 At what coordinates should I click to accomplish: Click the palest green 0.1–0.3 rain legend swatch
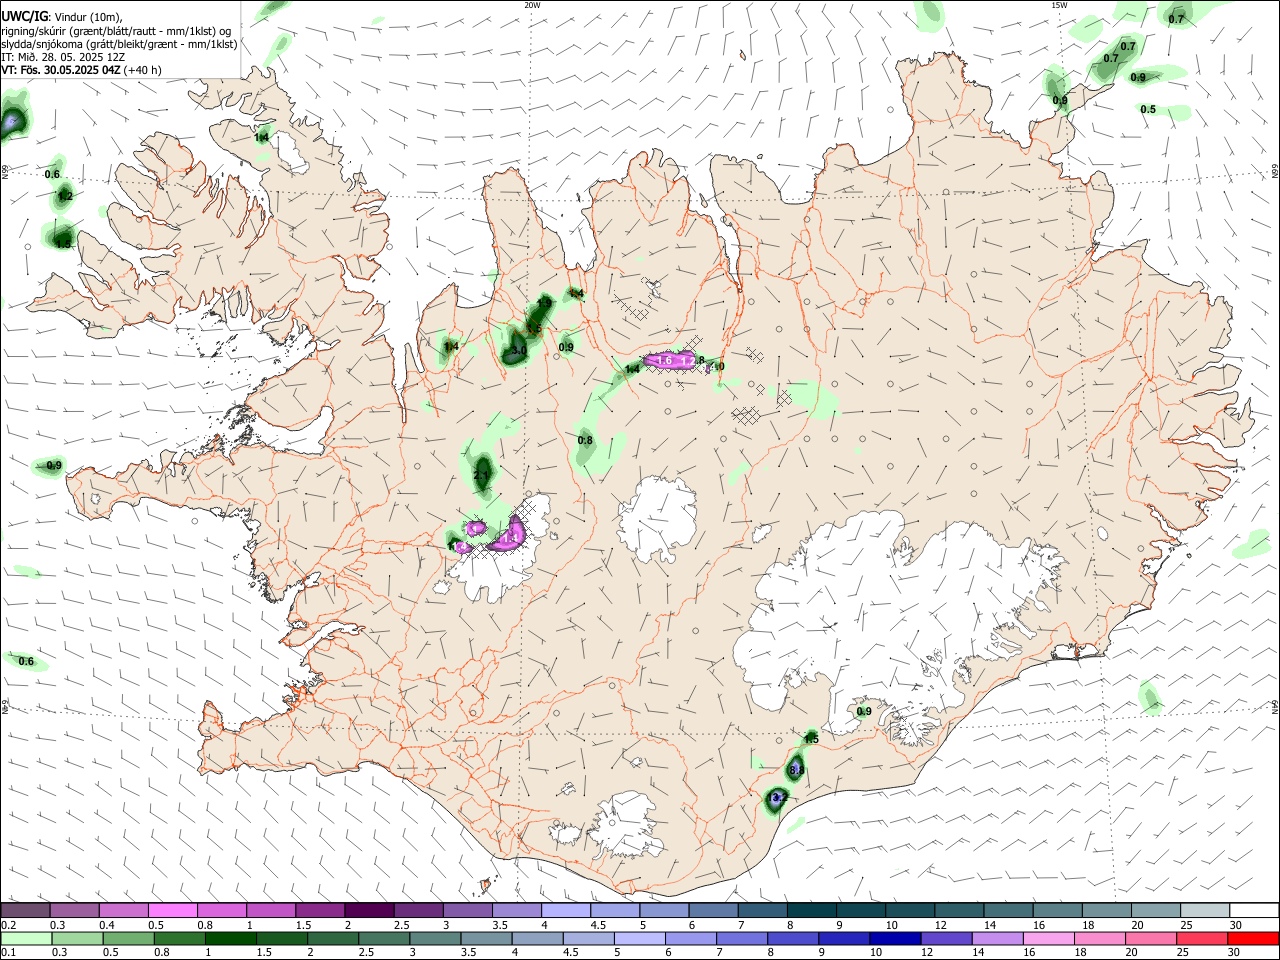pos(26,938)
